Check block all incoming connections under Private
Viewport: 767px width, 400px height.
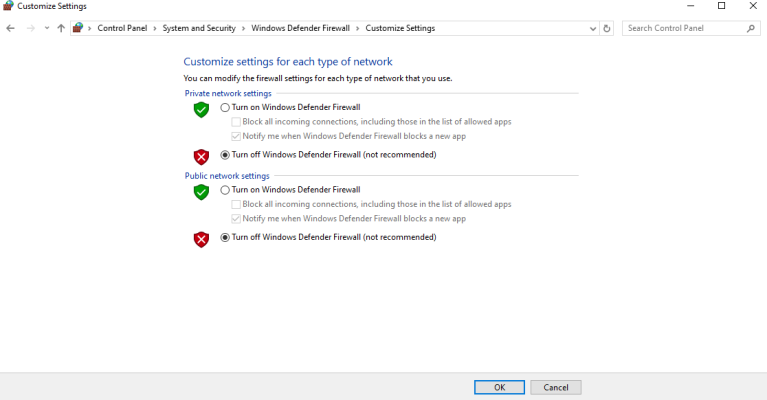236,122
